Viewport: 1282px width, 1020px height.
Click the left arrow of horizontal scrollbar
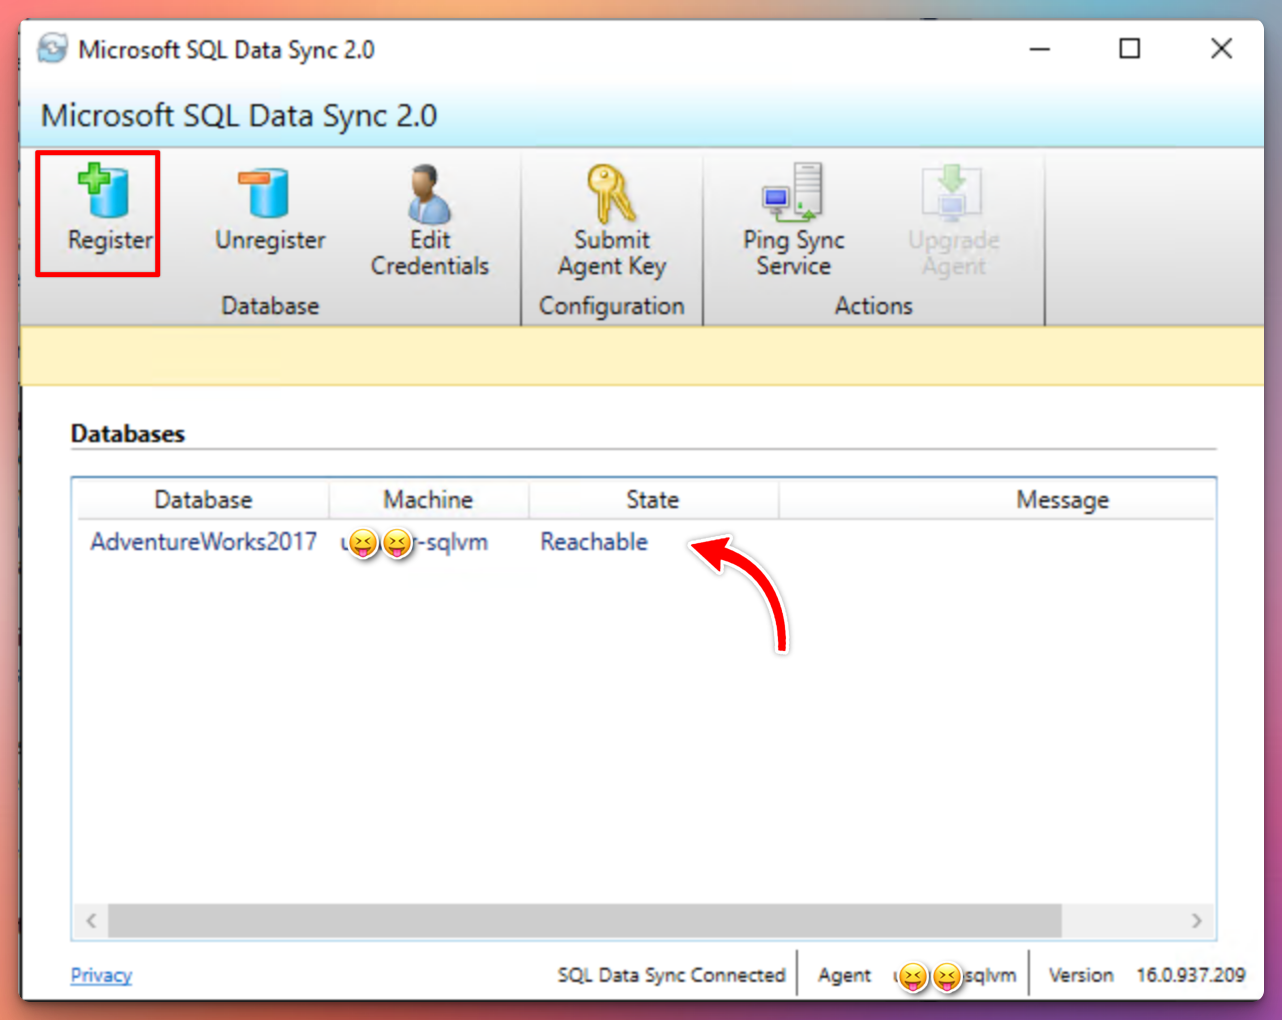pos(91,921)
